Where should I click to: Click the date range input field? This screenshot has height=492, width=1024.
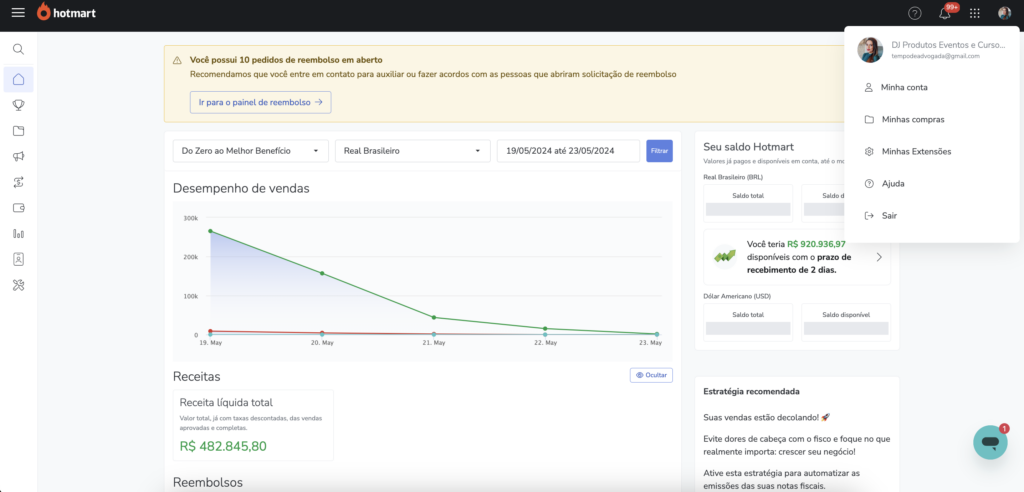(568, 151)
